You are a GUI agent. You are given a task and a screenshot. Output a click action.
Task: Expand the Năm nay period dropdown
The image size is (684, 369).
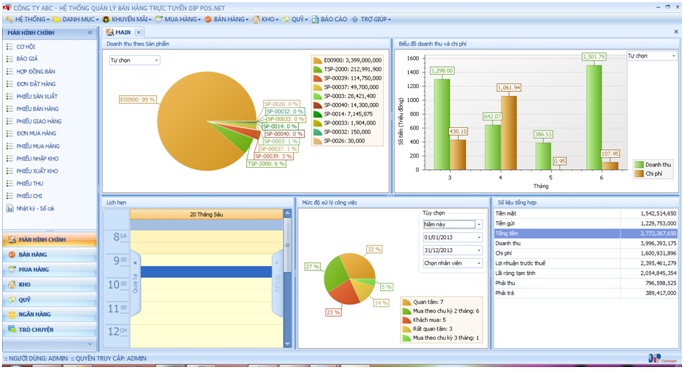pos(479,225)
